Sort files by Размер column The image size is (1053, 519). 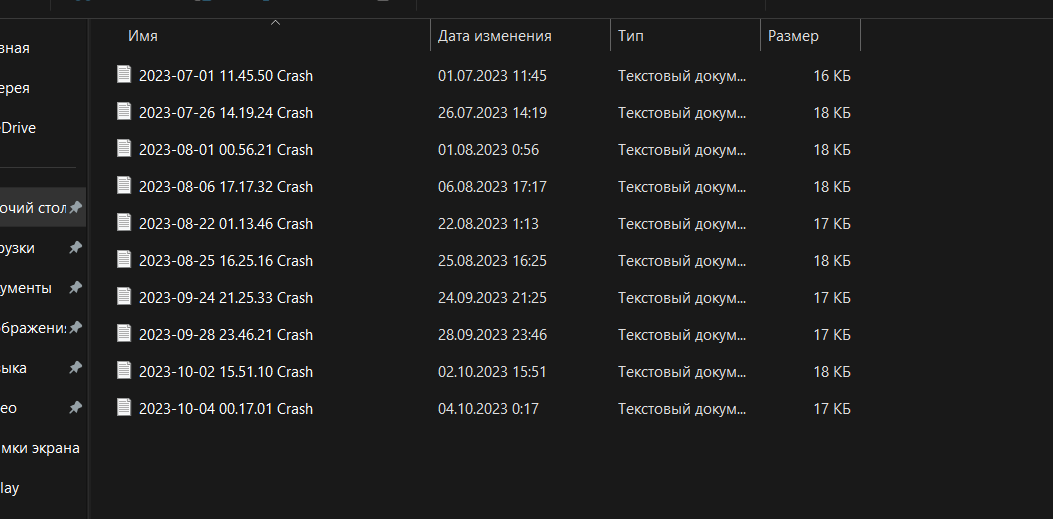tap(793, 36)
